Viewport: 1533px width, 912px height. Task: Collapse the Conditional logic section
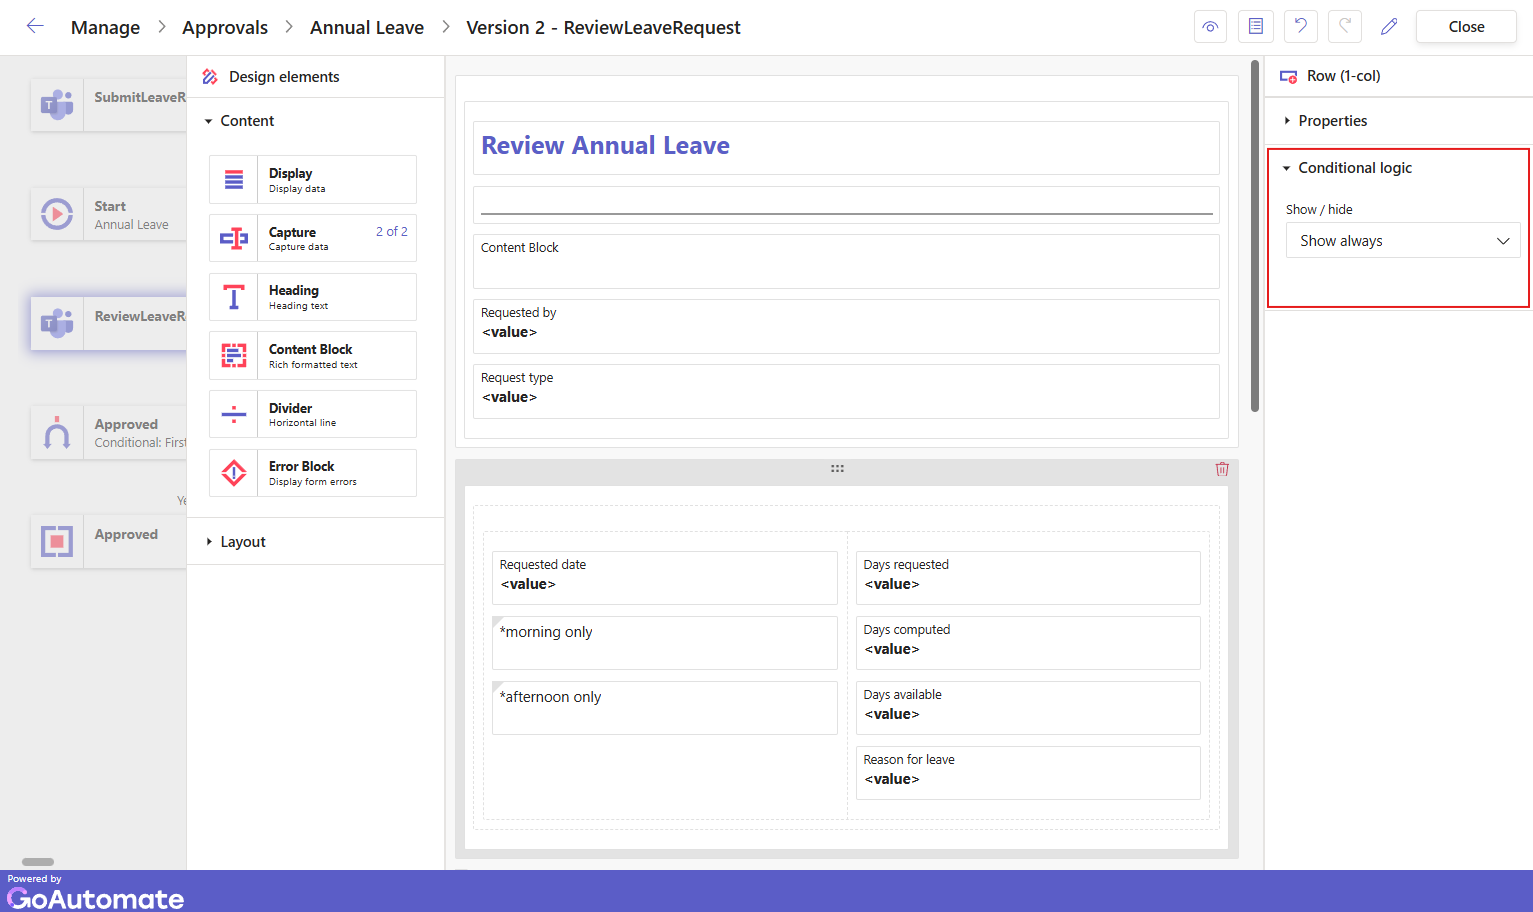(x=1354, y=168)
